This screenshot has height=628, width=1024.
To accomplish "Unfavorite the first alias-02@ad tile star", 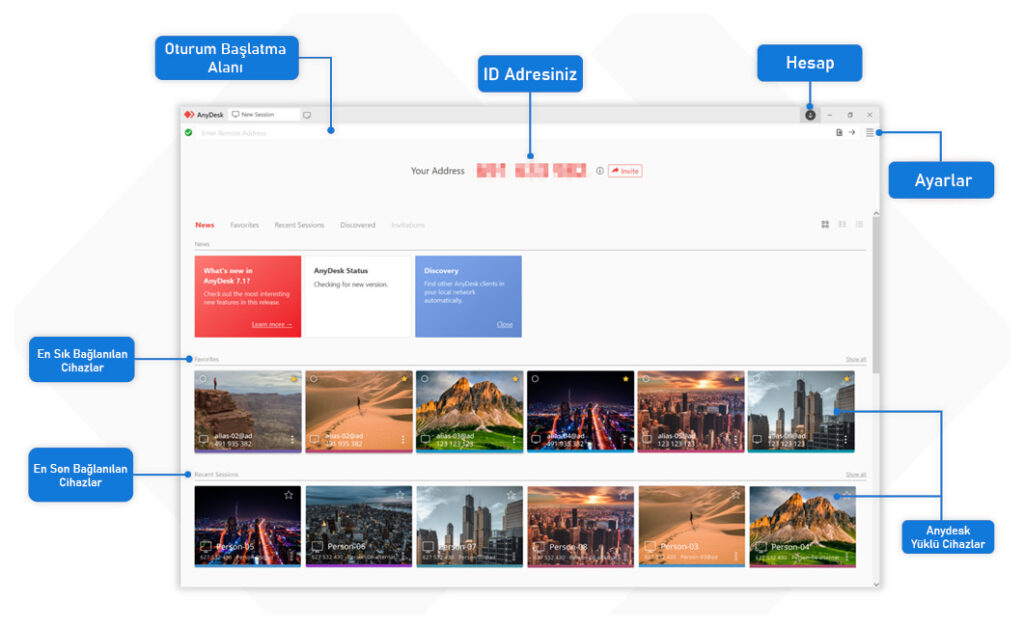I will pyautogui.click(x=294, y=379).
